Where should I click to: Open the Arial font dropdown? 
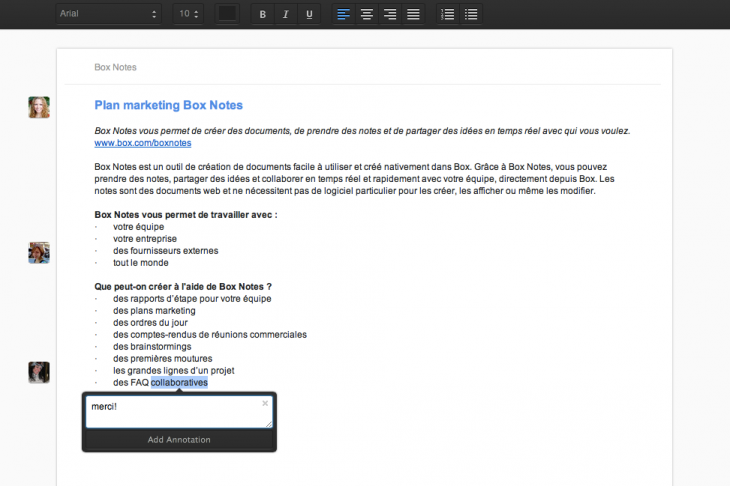click(107, 14)
